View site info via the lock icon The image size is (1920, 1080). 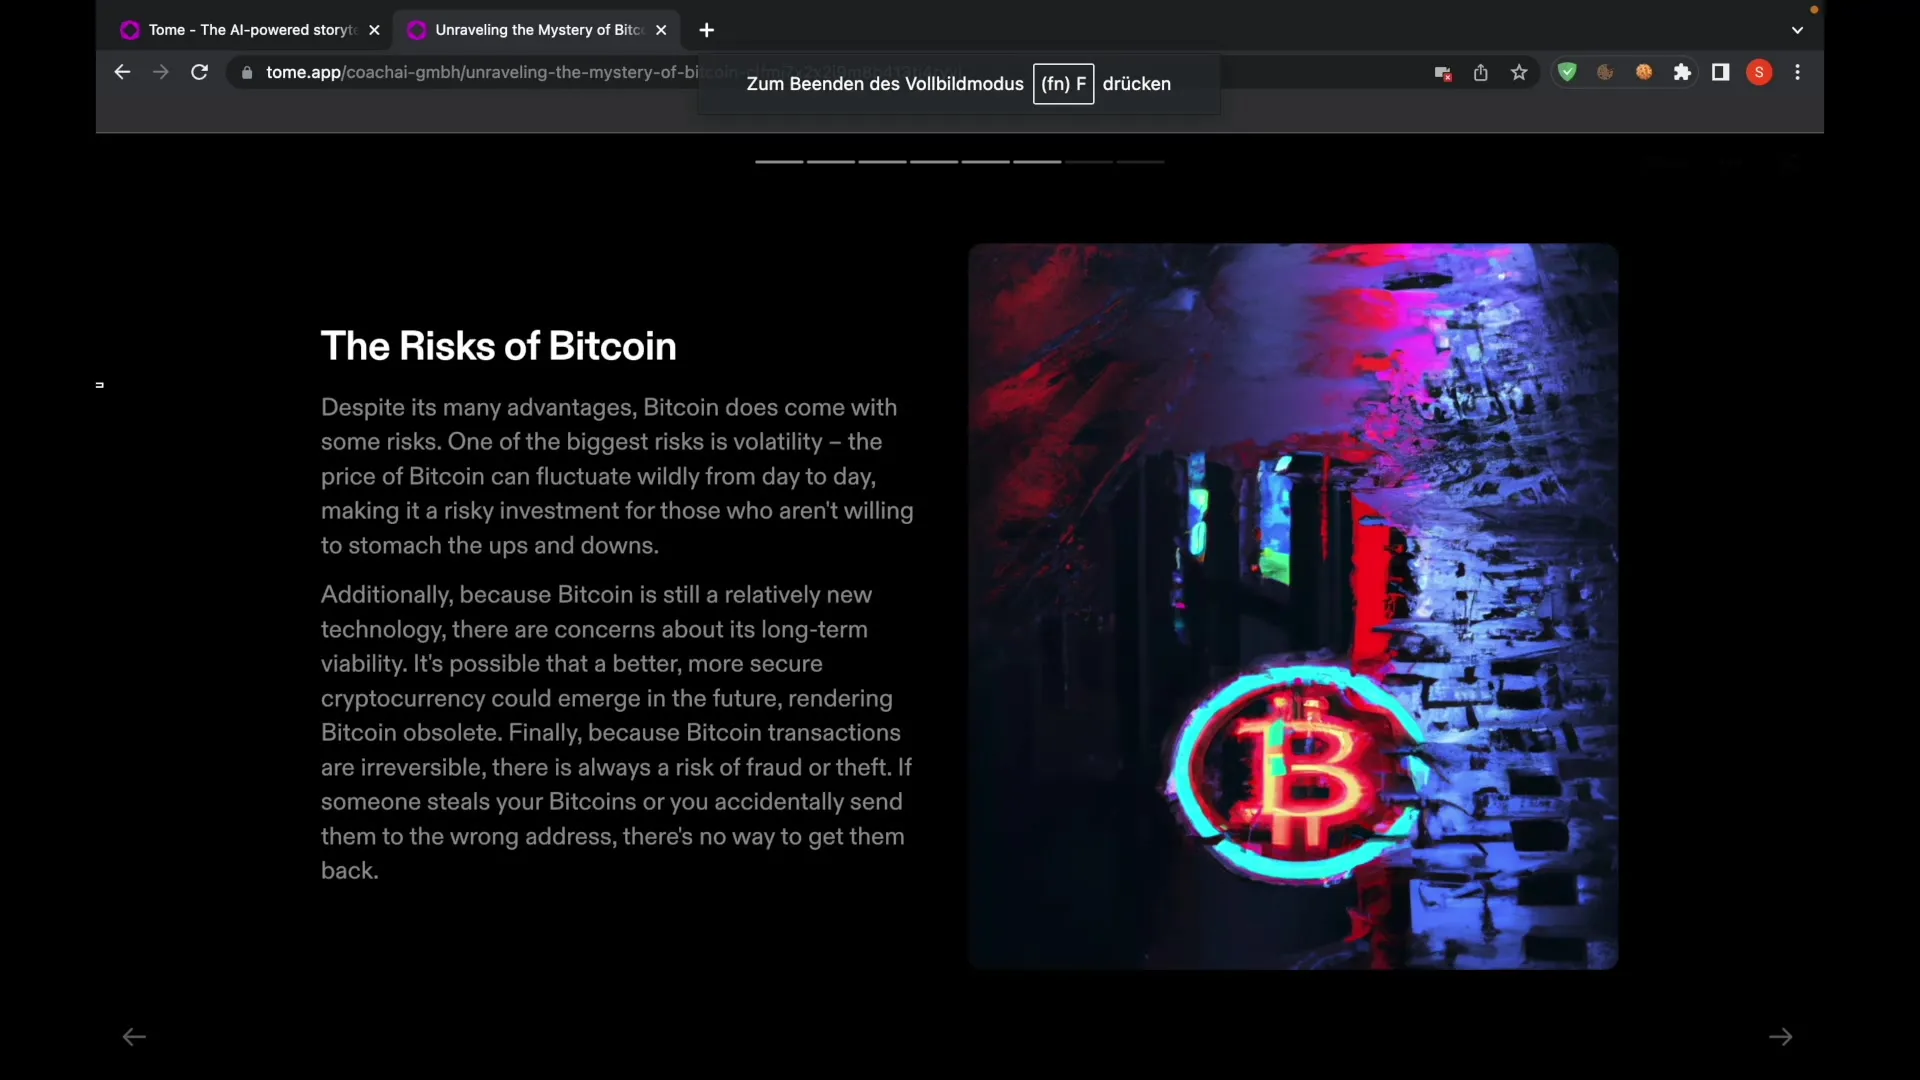[247, 72]
